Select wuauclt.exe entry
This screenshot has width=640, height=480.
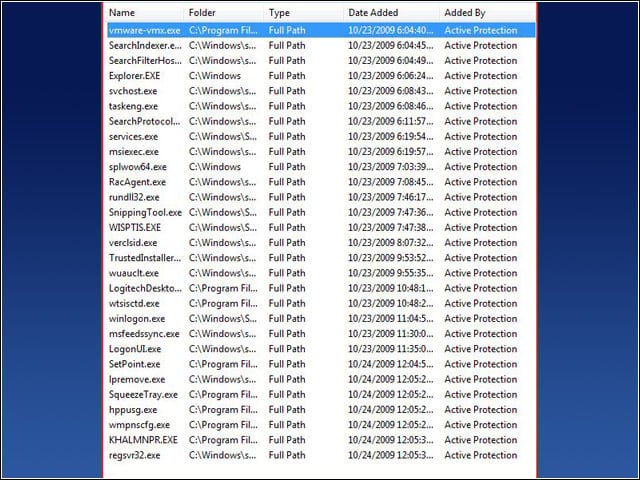[x=321, y=273]
